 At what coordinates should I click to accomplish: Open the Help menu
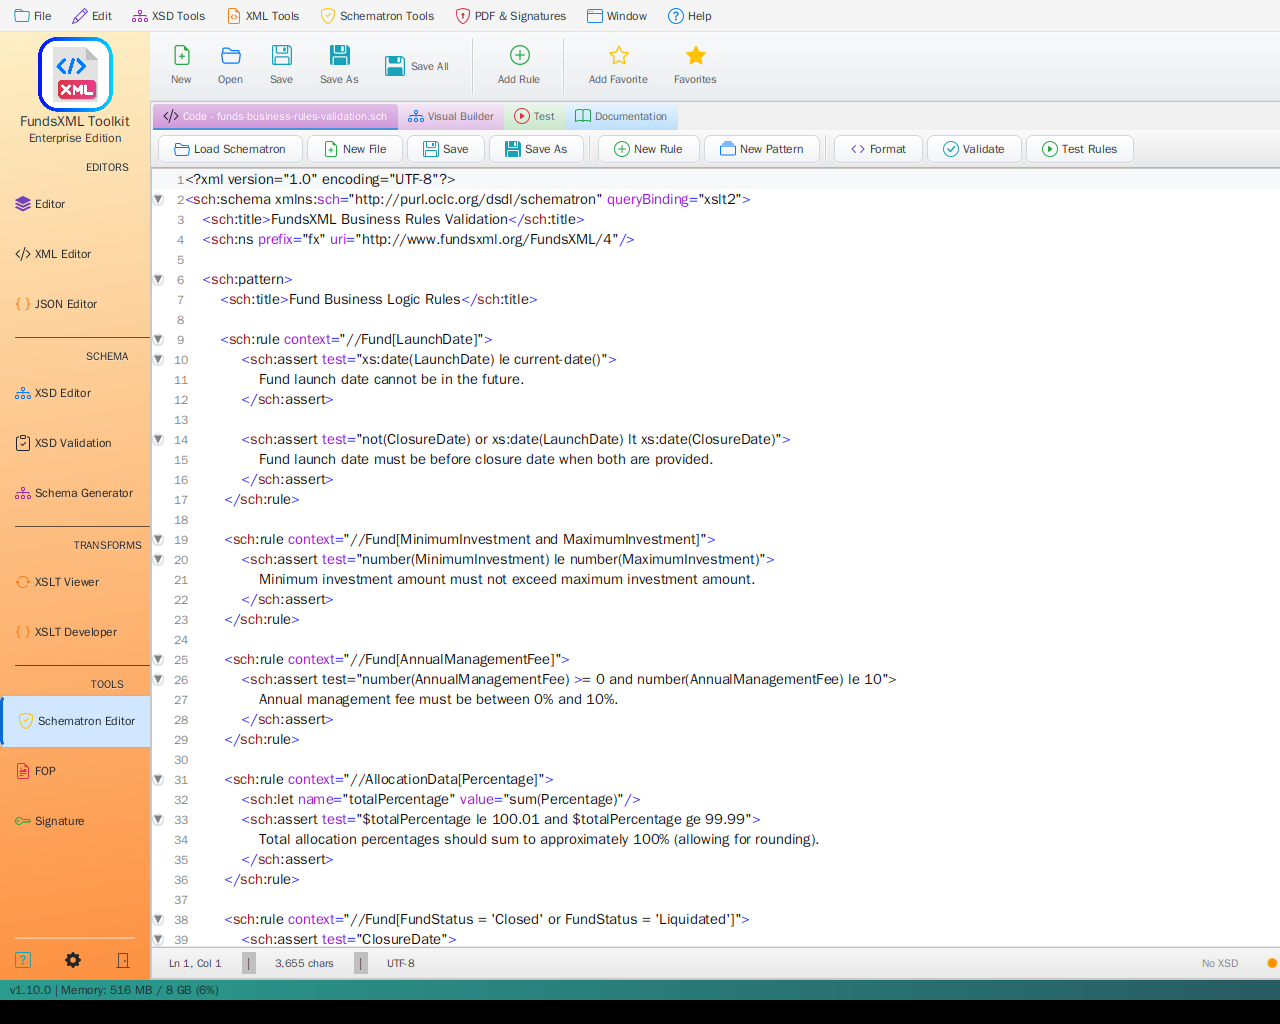click(x=690, y=16)
